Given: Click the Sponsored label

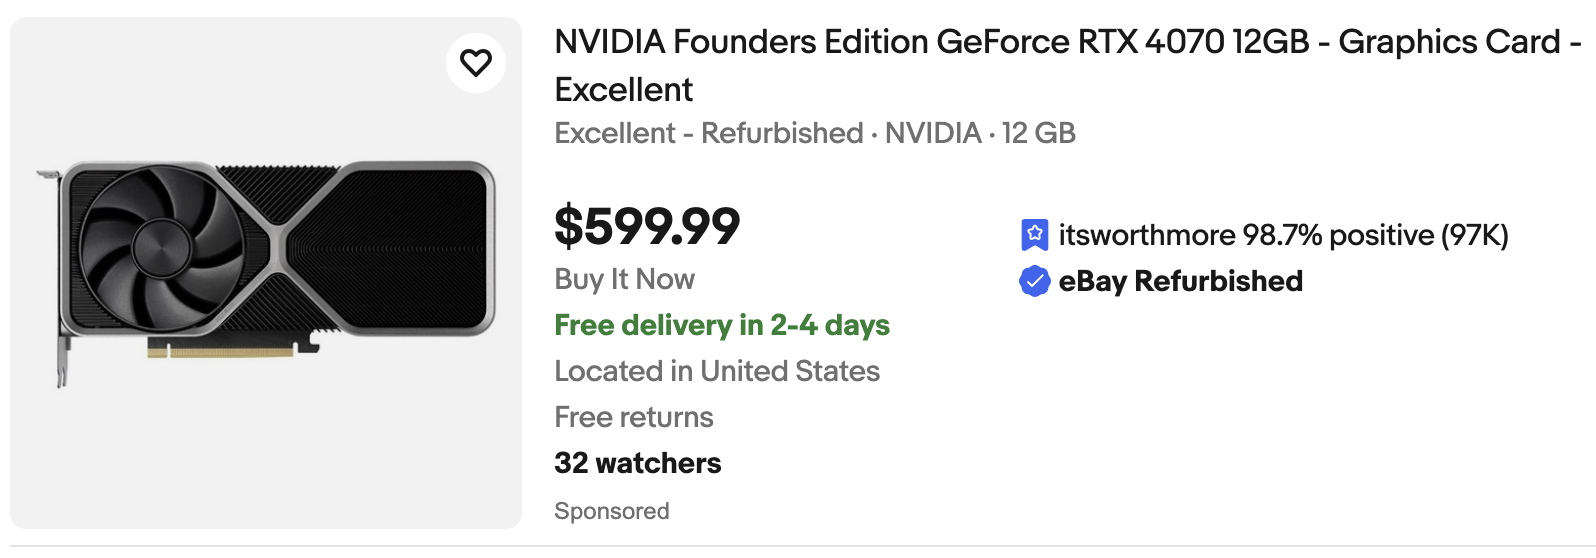Looking at the screenshot, I should (x=611, y=511).
